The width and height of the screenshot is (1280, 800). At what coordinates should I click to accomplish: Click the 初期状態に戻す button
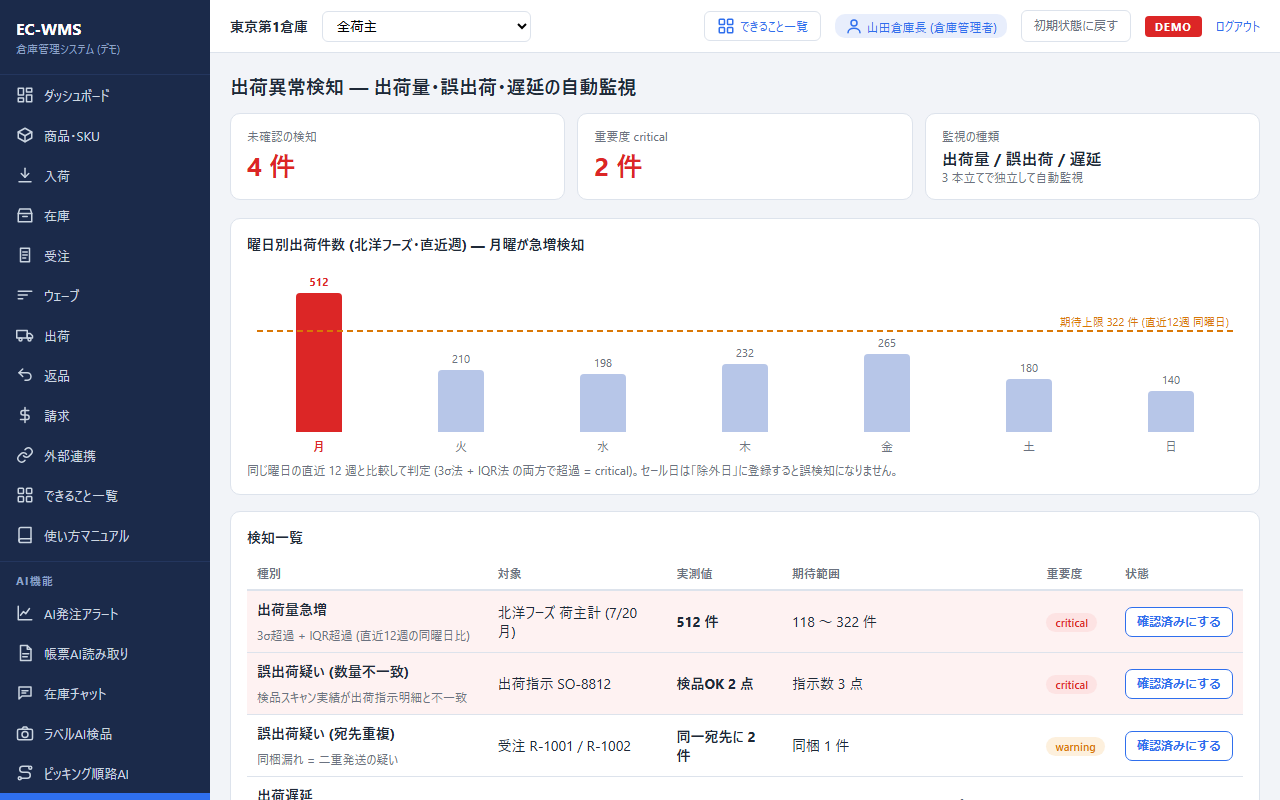coord(1076,26)
